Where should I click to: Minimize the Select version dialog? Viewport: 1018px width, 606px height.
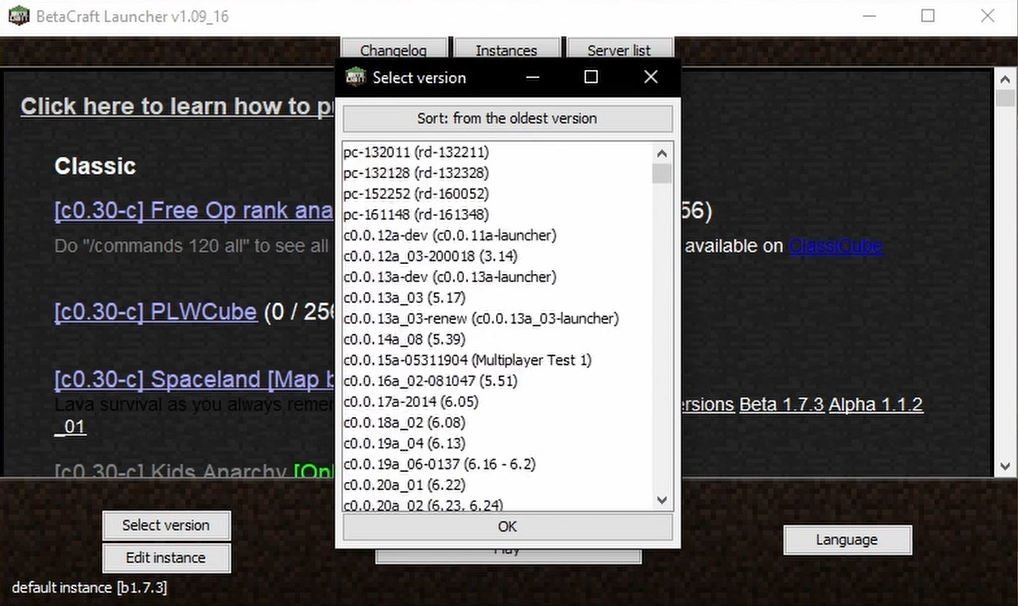pos(532,77)
